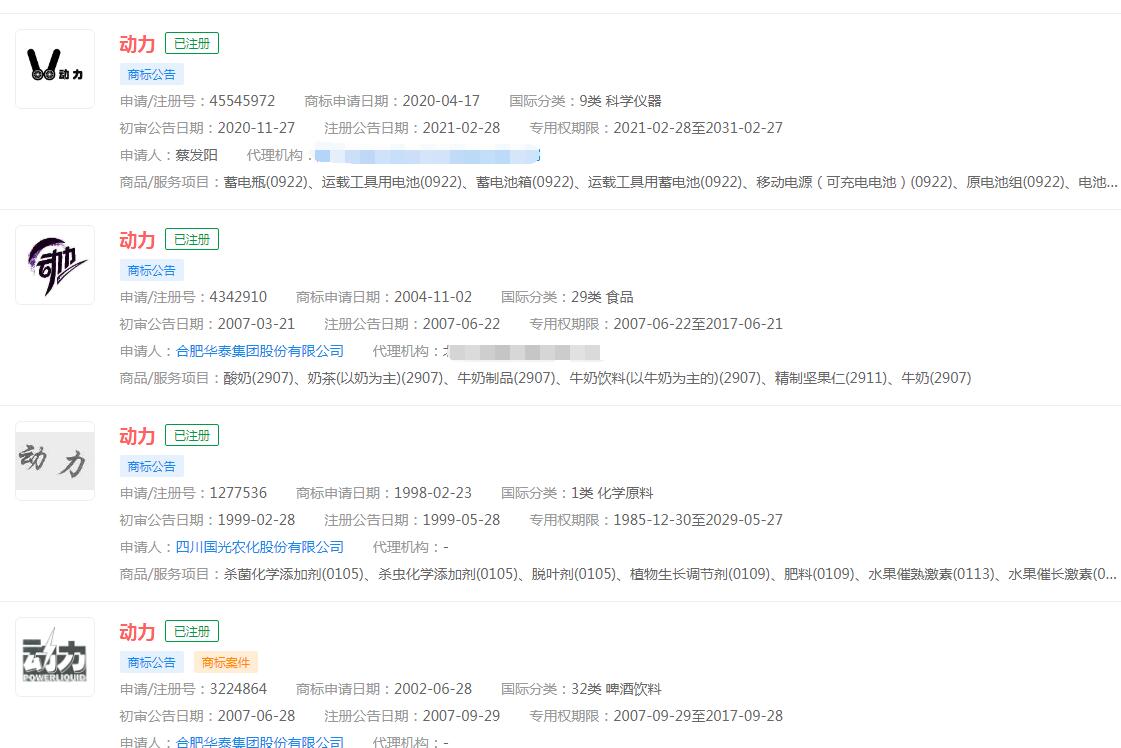Image resolution: width=1121 pixels, height=748 pixels.
Task: Open applicant 合肥华泰集团股份有限公司 for trademark 3224864
Action: tap(260, 742)
